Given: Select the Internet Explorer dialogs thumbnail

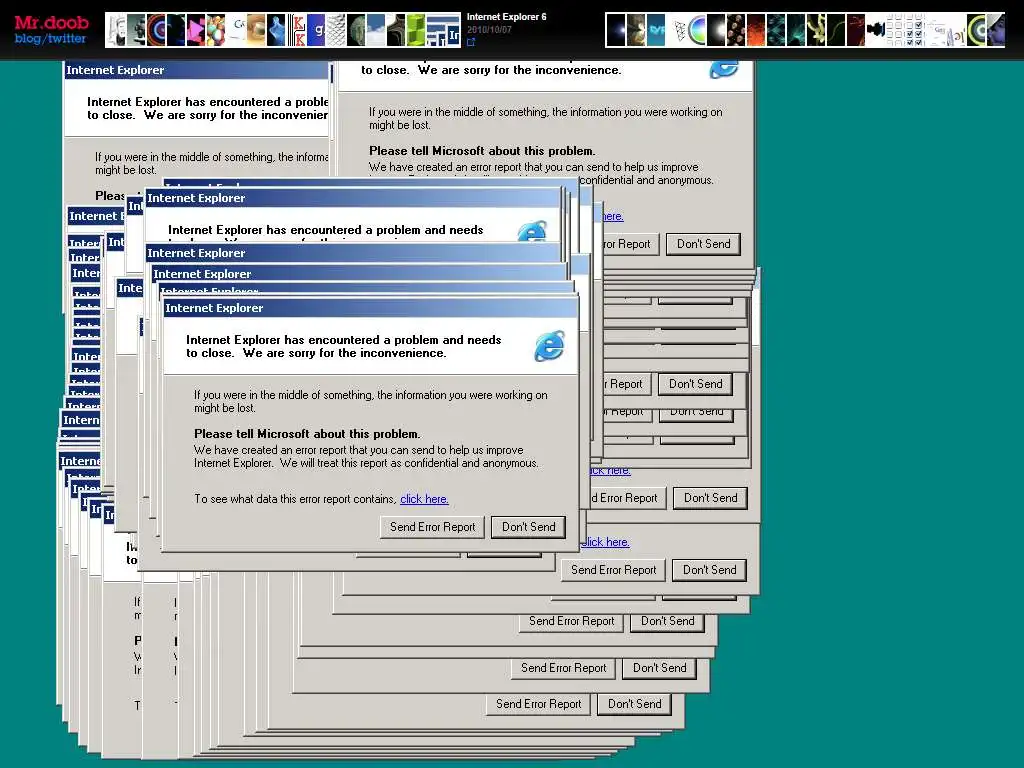Looking at the screenshot, I should click(444, 30).
